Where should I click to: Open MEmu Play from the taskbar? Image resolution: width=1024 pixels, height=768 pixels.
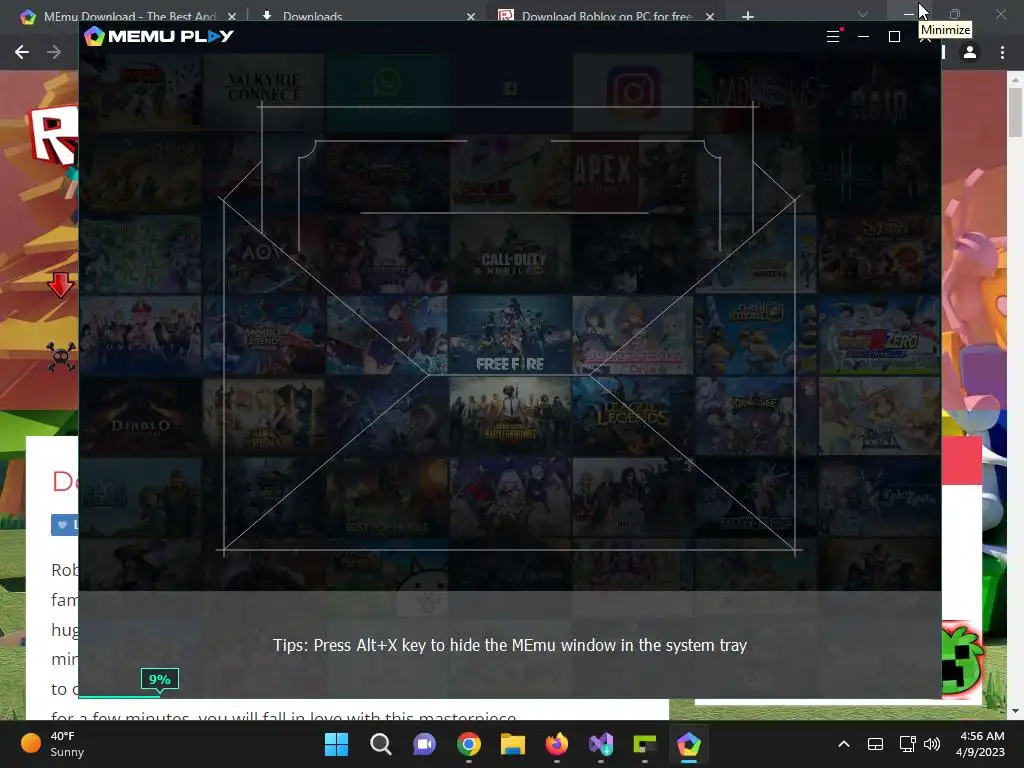pyautogui.click(x=688, y=744)
